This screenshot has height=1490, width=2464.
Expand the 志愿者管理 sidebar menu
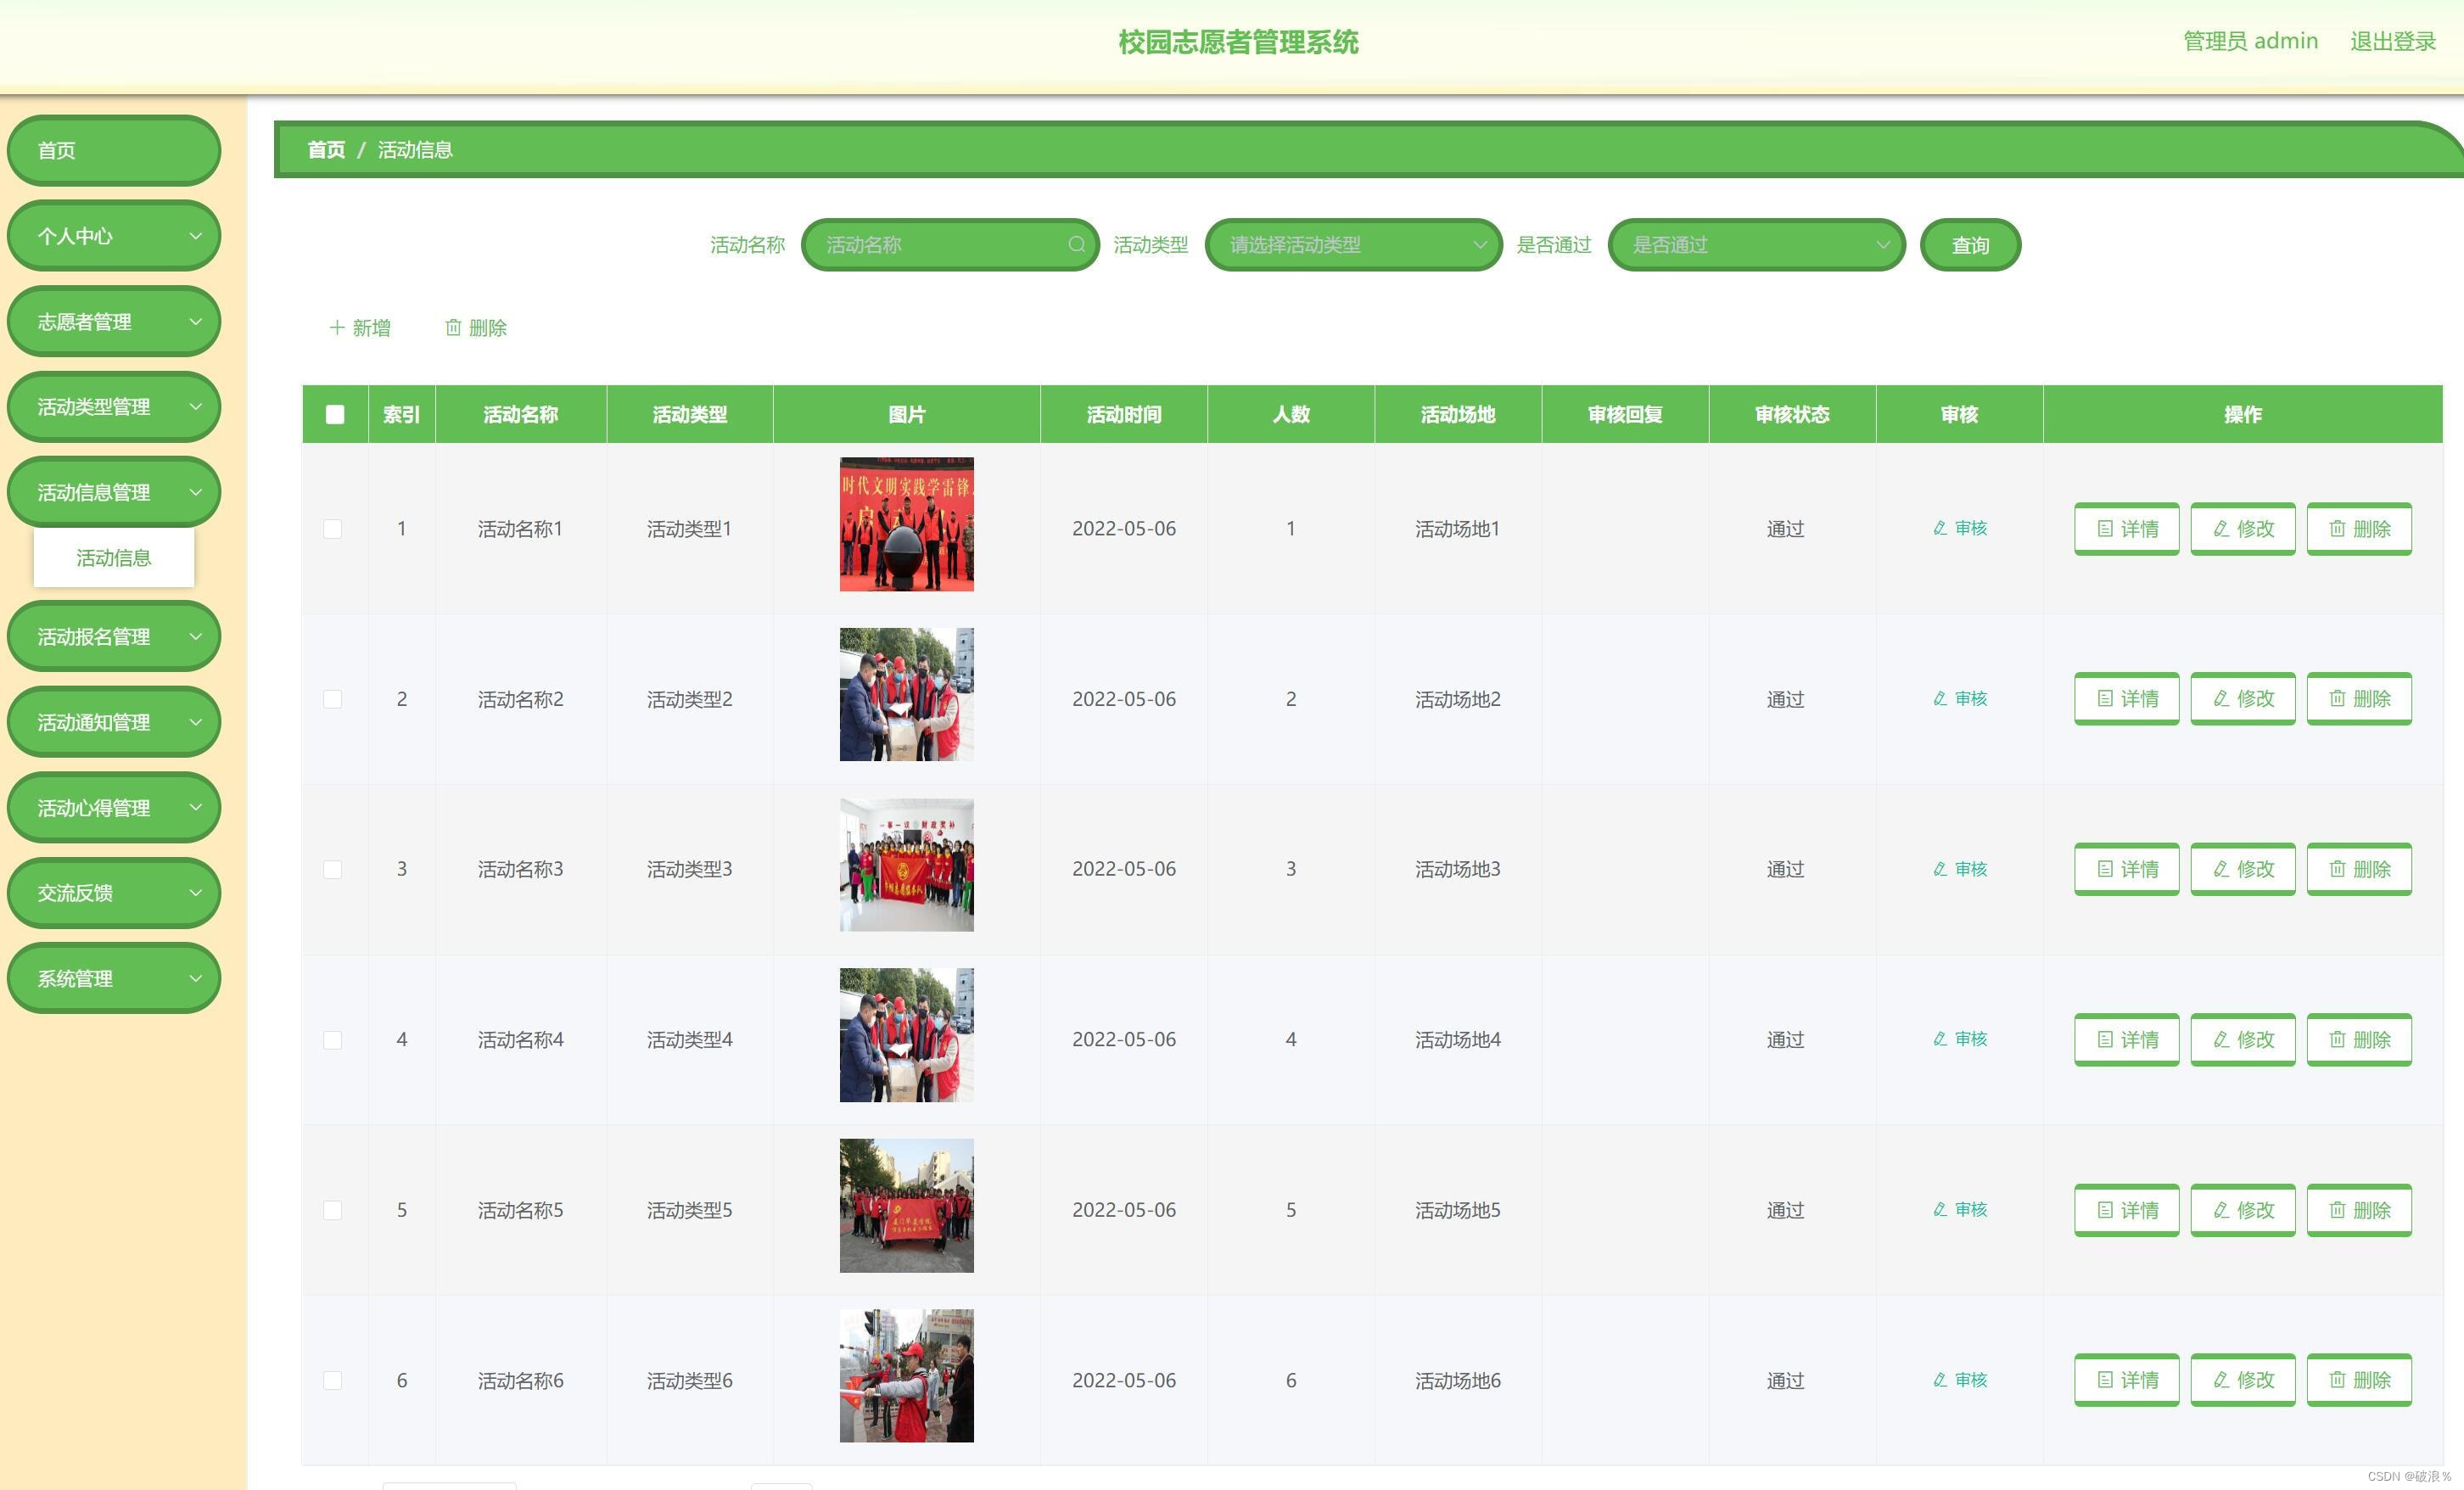pyautogui.click(x=114, y=321)
